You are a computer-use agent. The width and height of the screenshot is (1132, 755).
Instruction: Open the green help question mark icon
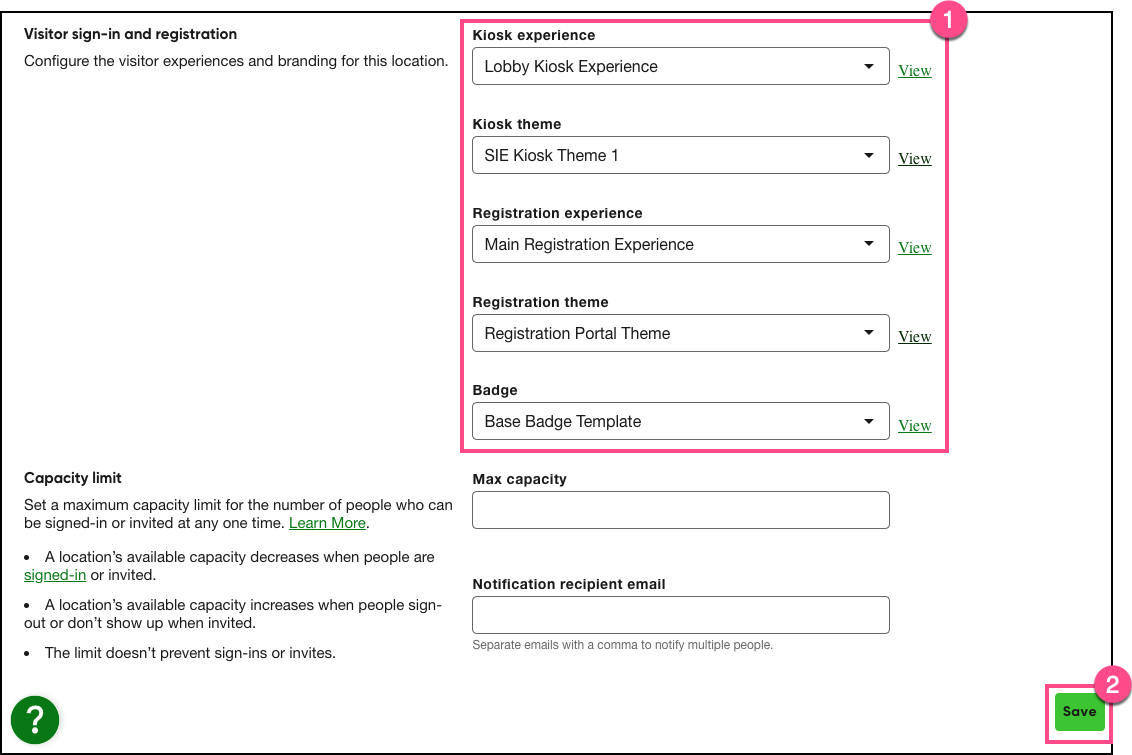35,718
